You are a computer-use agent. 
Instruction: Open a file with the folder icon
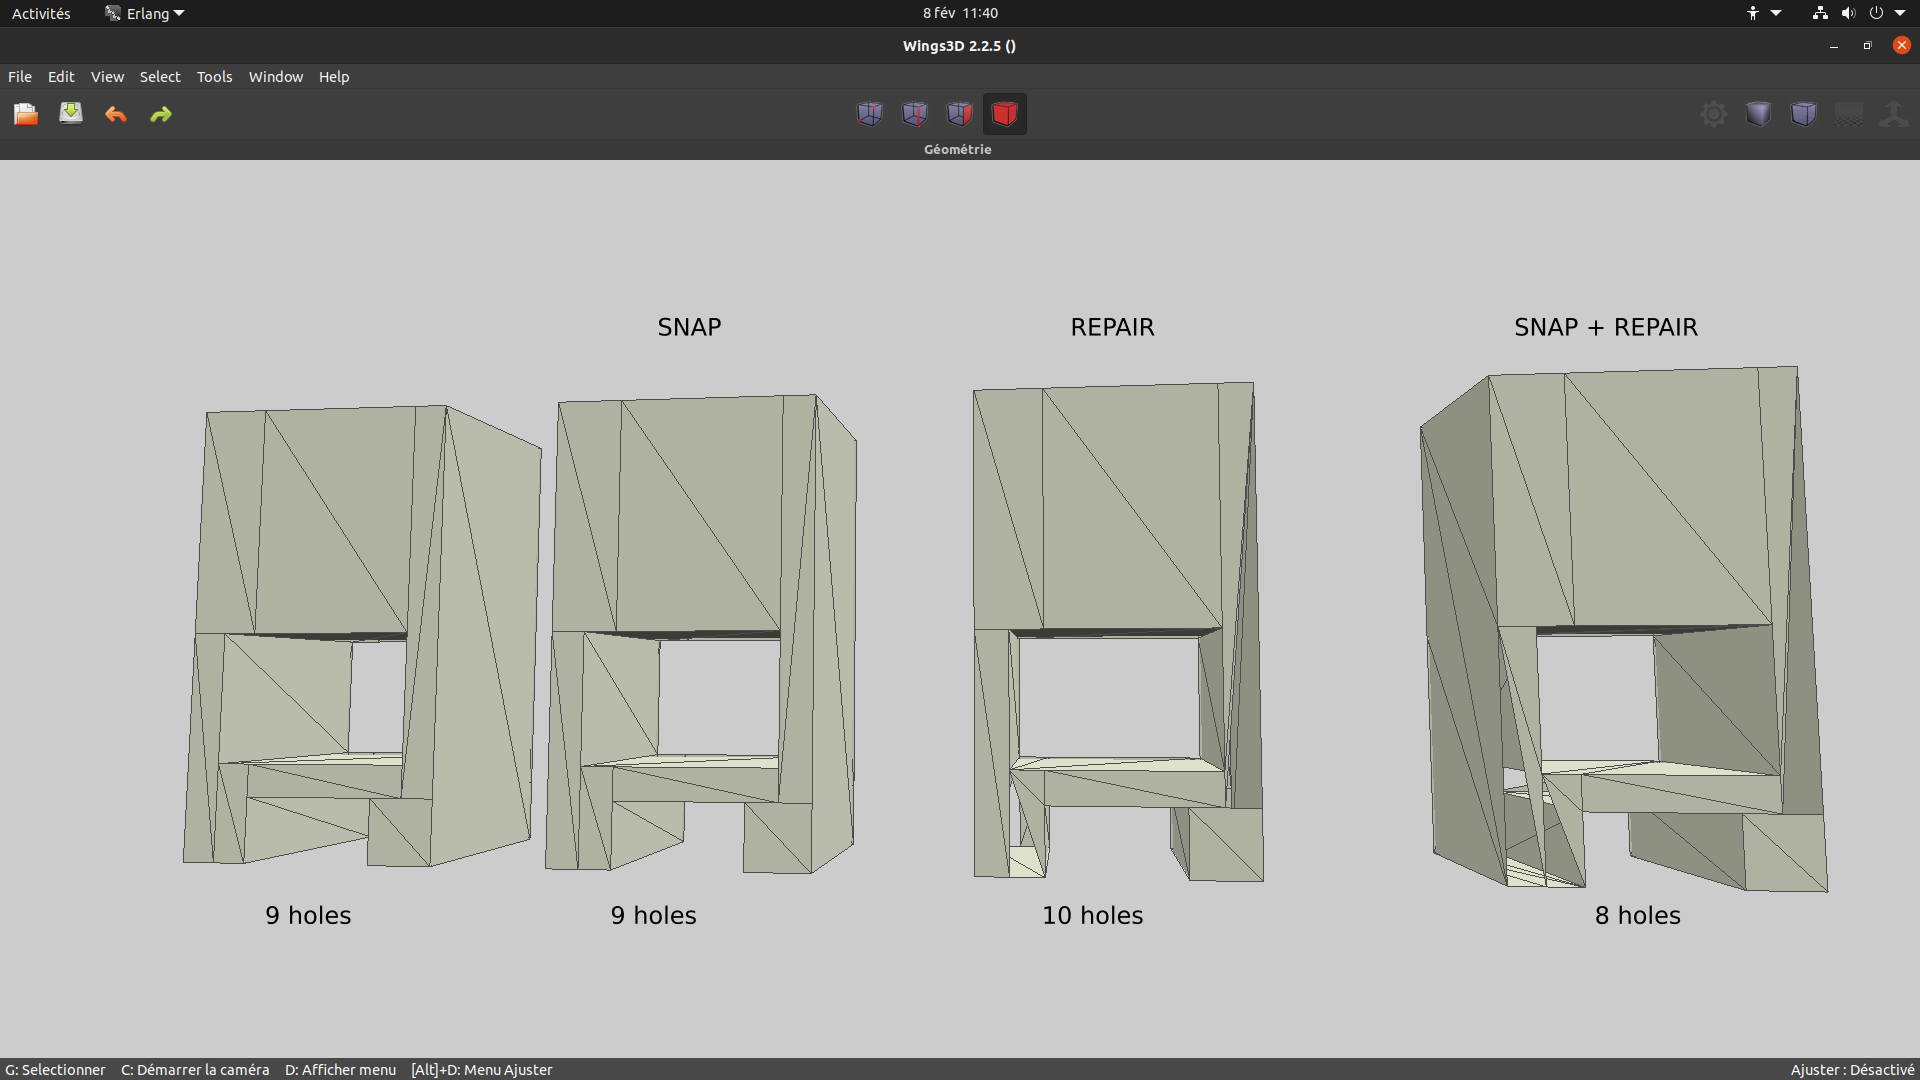tap(25, 113)
